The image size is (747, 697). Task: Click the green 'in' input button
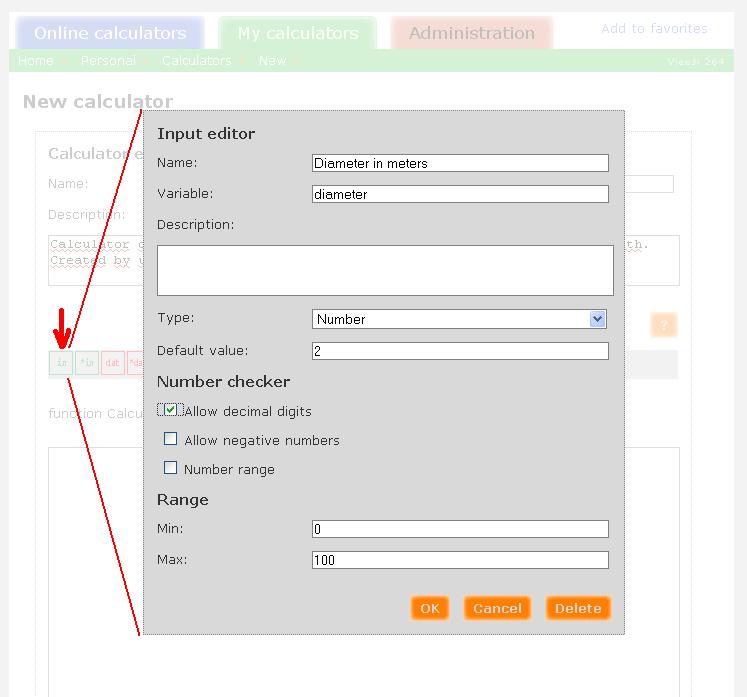pos(61,363)
